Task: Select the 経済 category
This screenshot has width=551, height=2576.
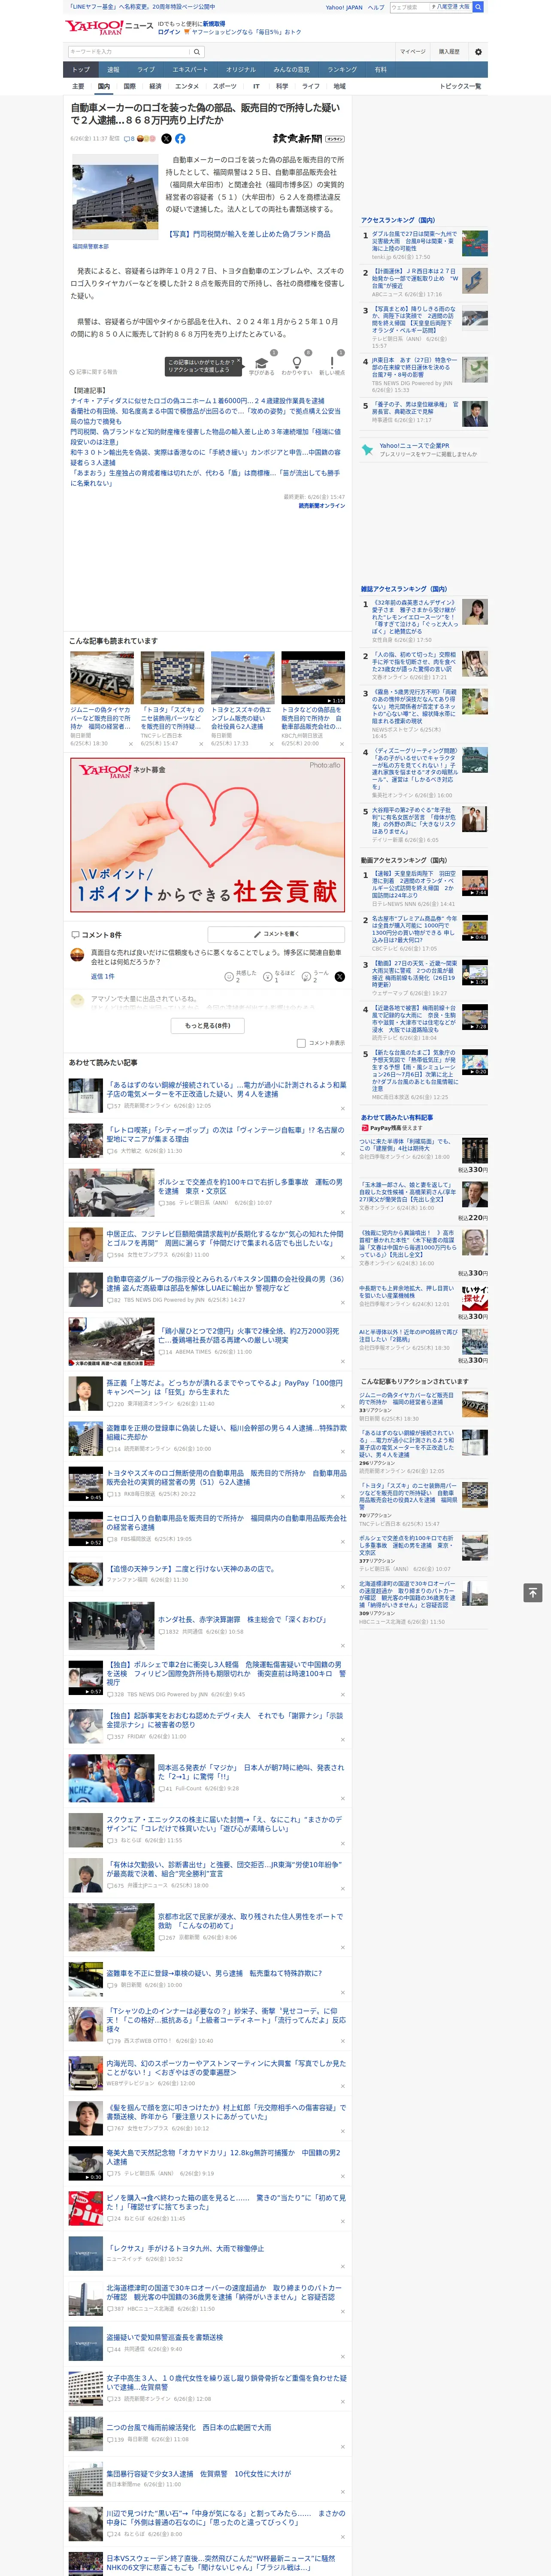Action: pyautogui.click(x=155, y=86)
